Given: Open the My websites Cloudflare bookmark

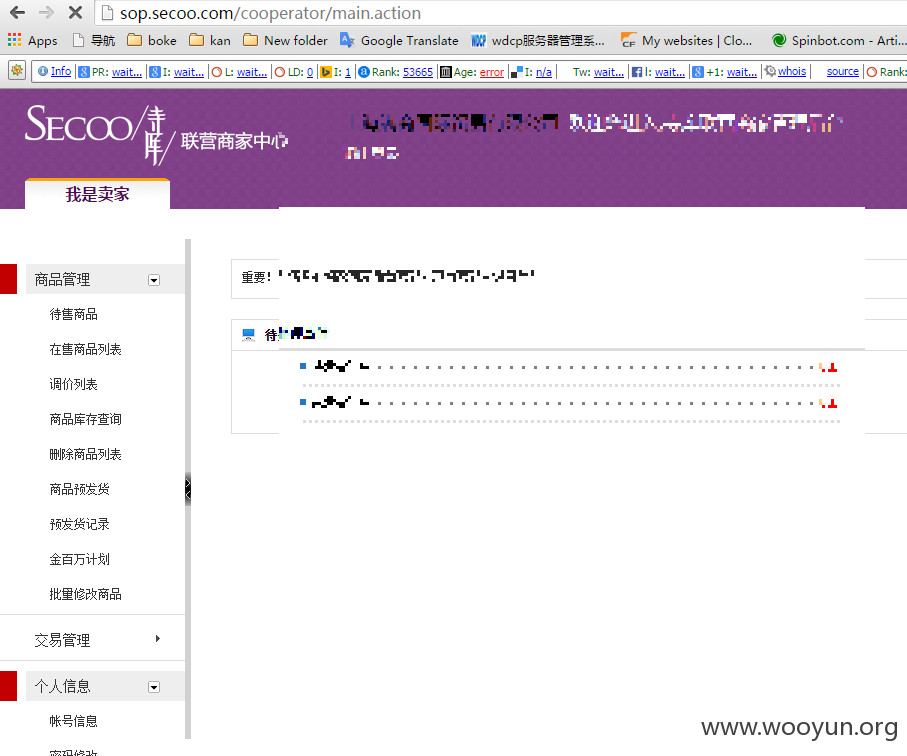Looking at the screenshot, I should (687, 40).
